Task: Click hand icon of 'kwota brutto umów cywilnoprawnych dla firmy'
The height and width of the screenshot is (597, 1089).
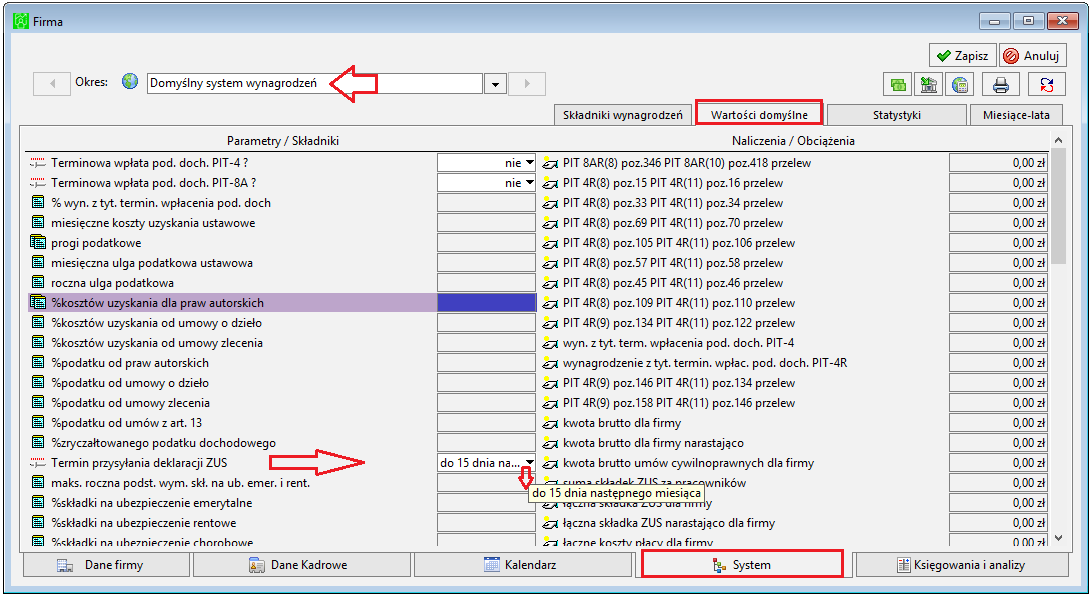Action: tap(550, 463)
